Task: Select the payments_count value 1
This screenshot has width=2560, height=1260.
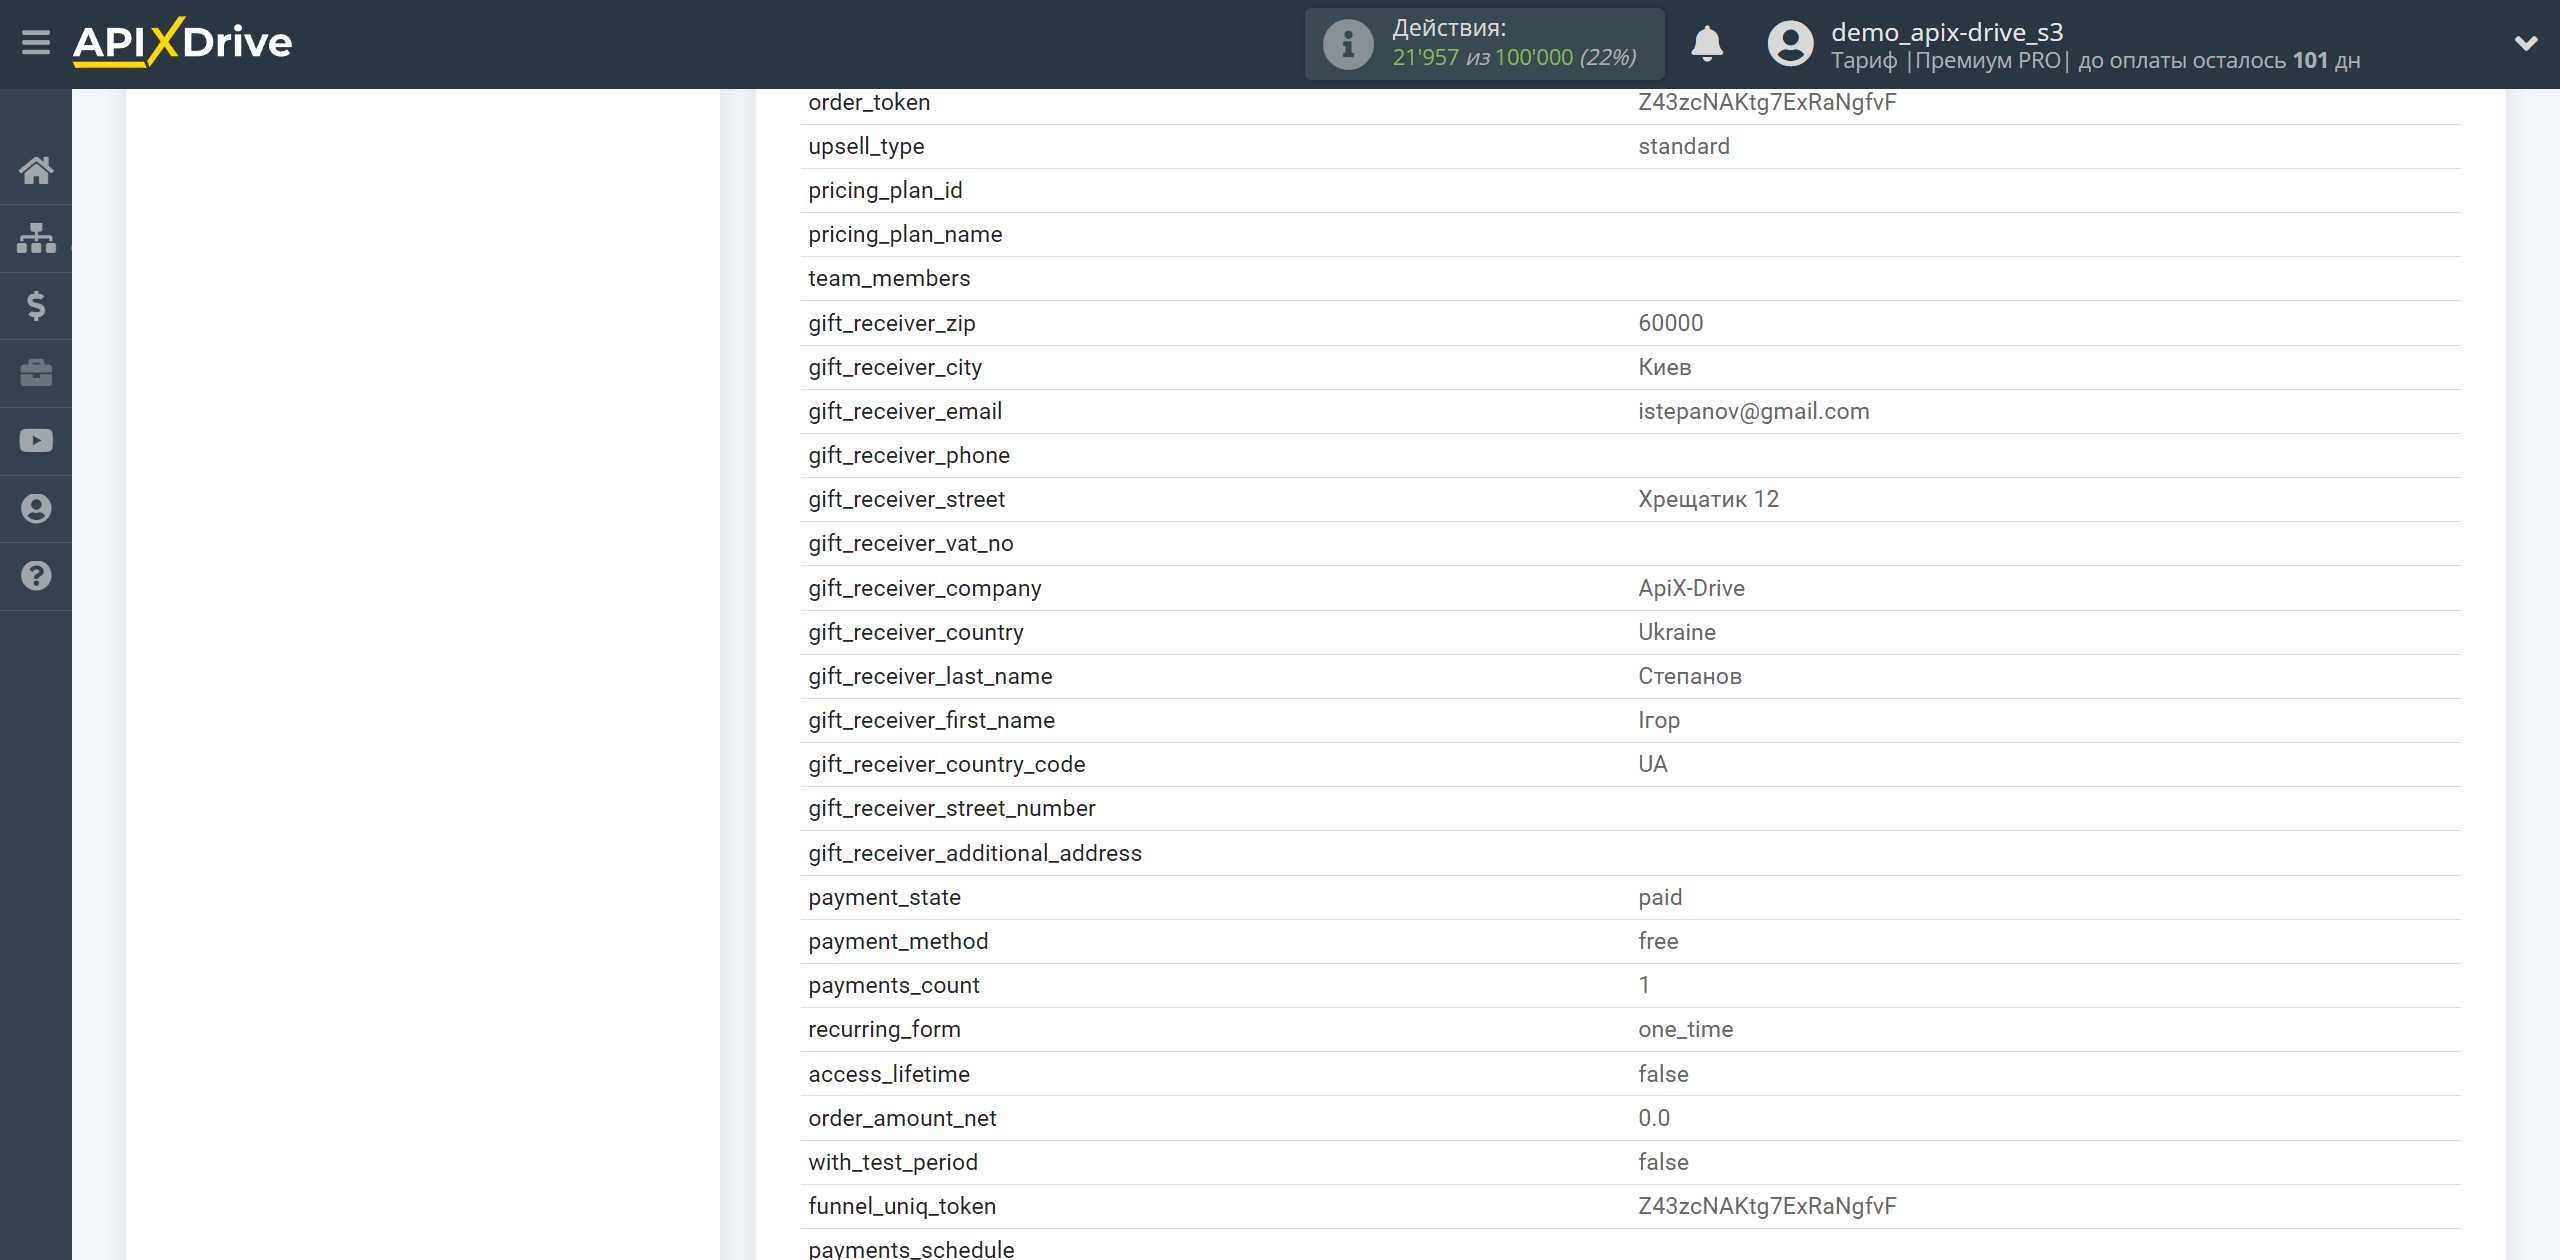Action: [1643, 985]
